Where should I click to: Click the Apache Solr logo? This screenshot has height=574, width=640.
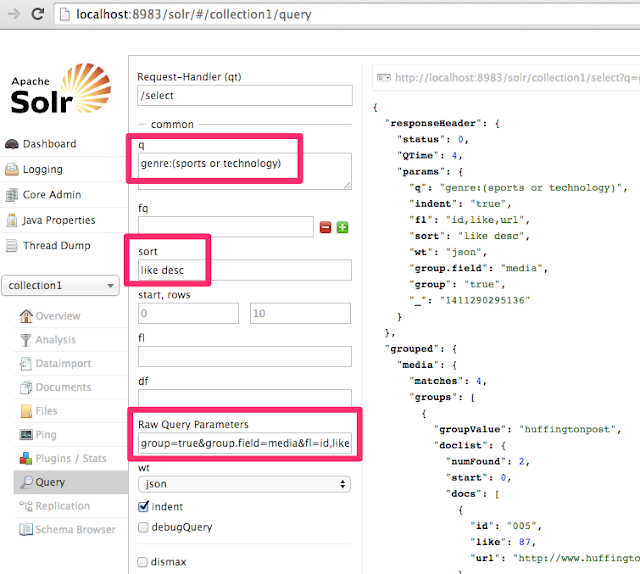point(61,89)
